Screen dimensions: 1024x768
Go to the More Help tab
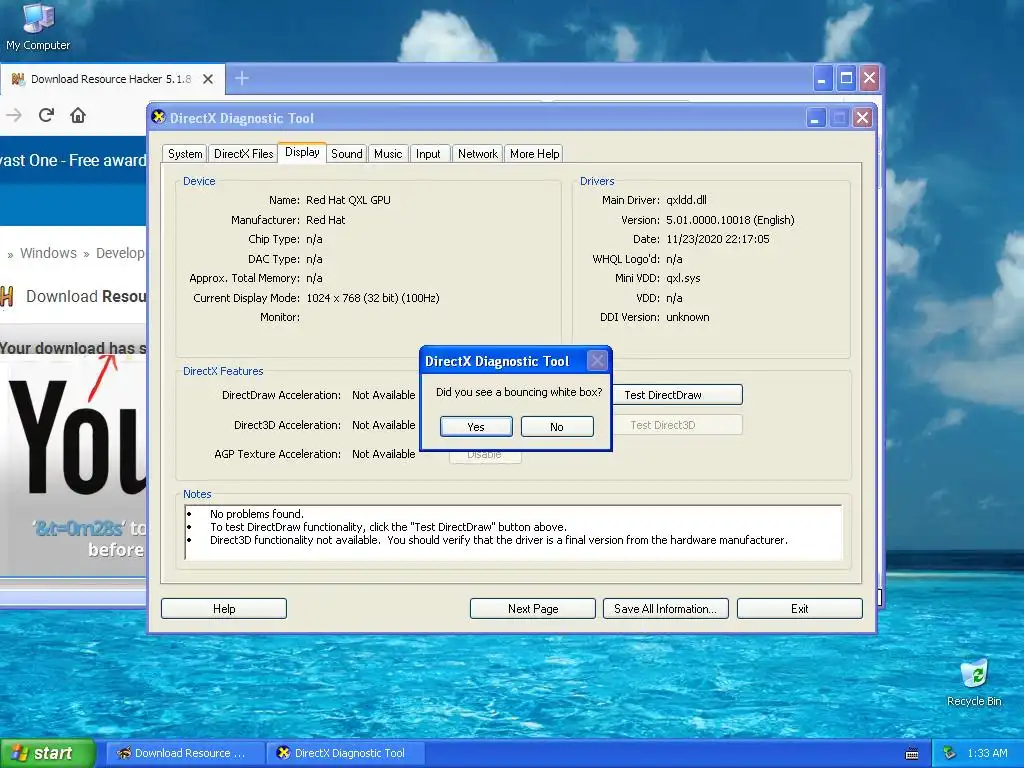[x=534, y=153]
